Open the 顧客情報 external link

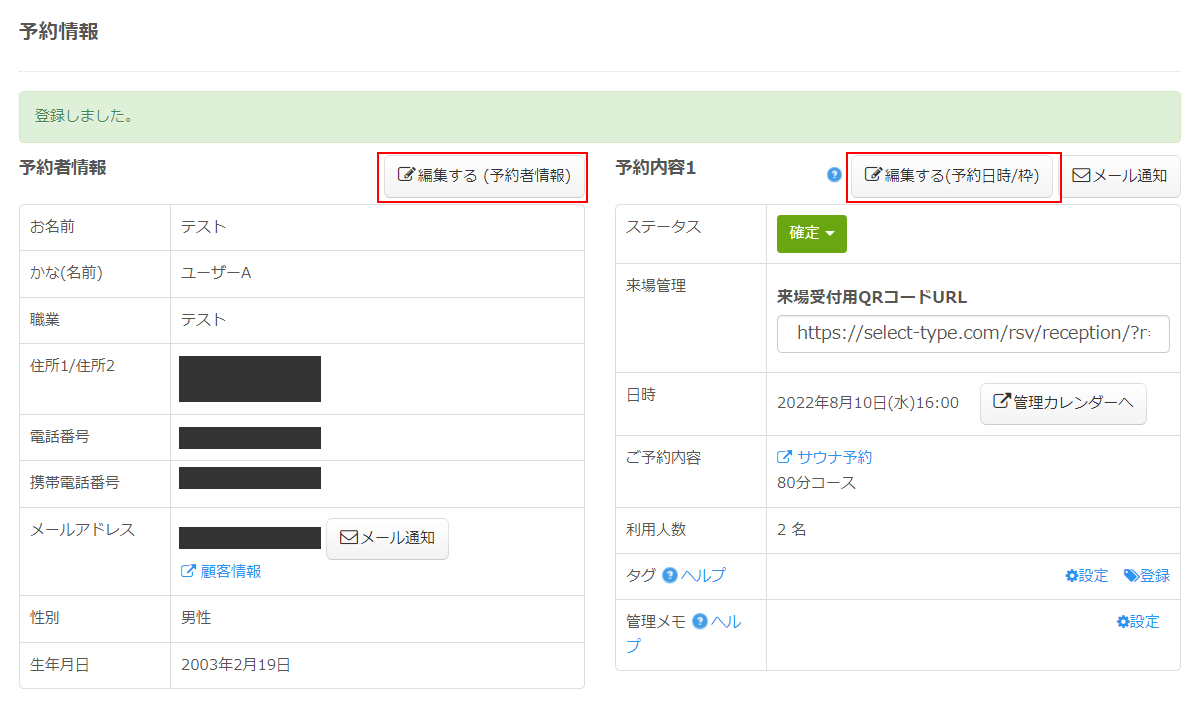tap(221, 571)
